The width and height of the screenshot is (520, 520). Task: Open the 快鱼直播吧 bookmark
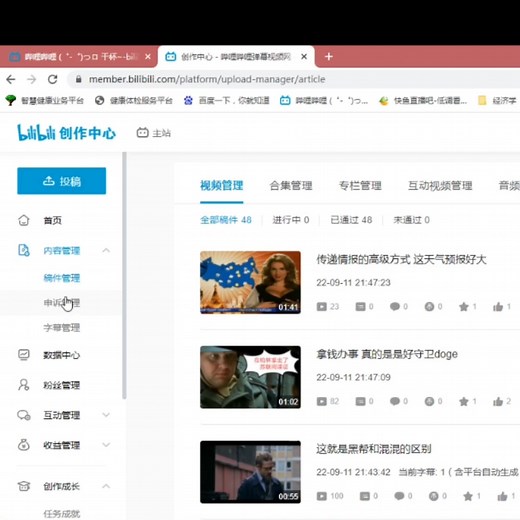(423, 100)
